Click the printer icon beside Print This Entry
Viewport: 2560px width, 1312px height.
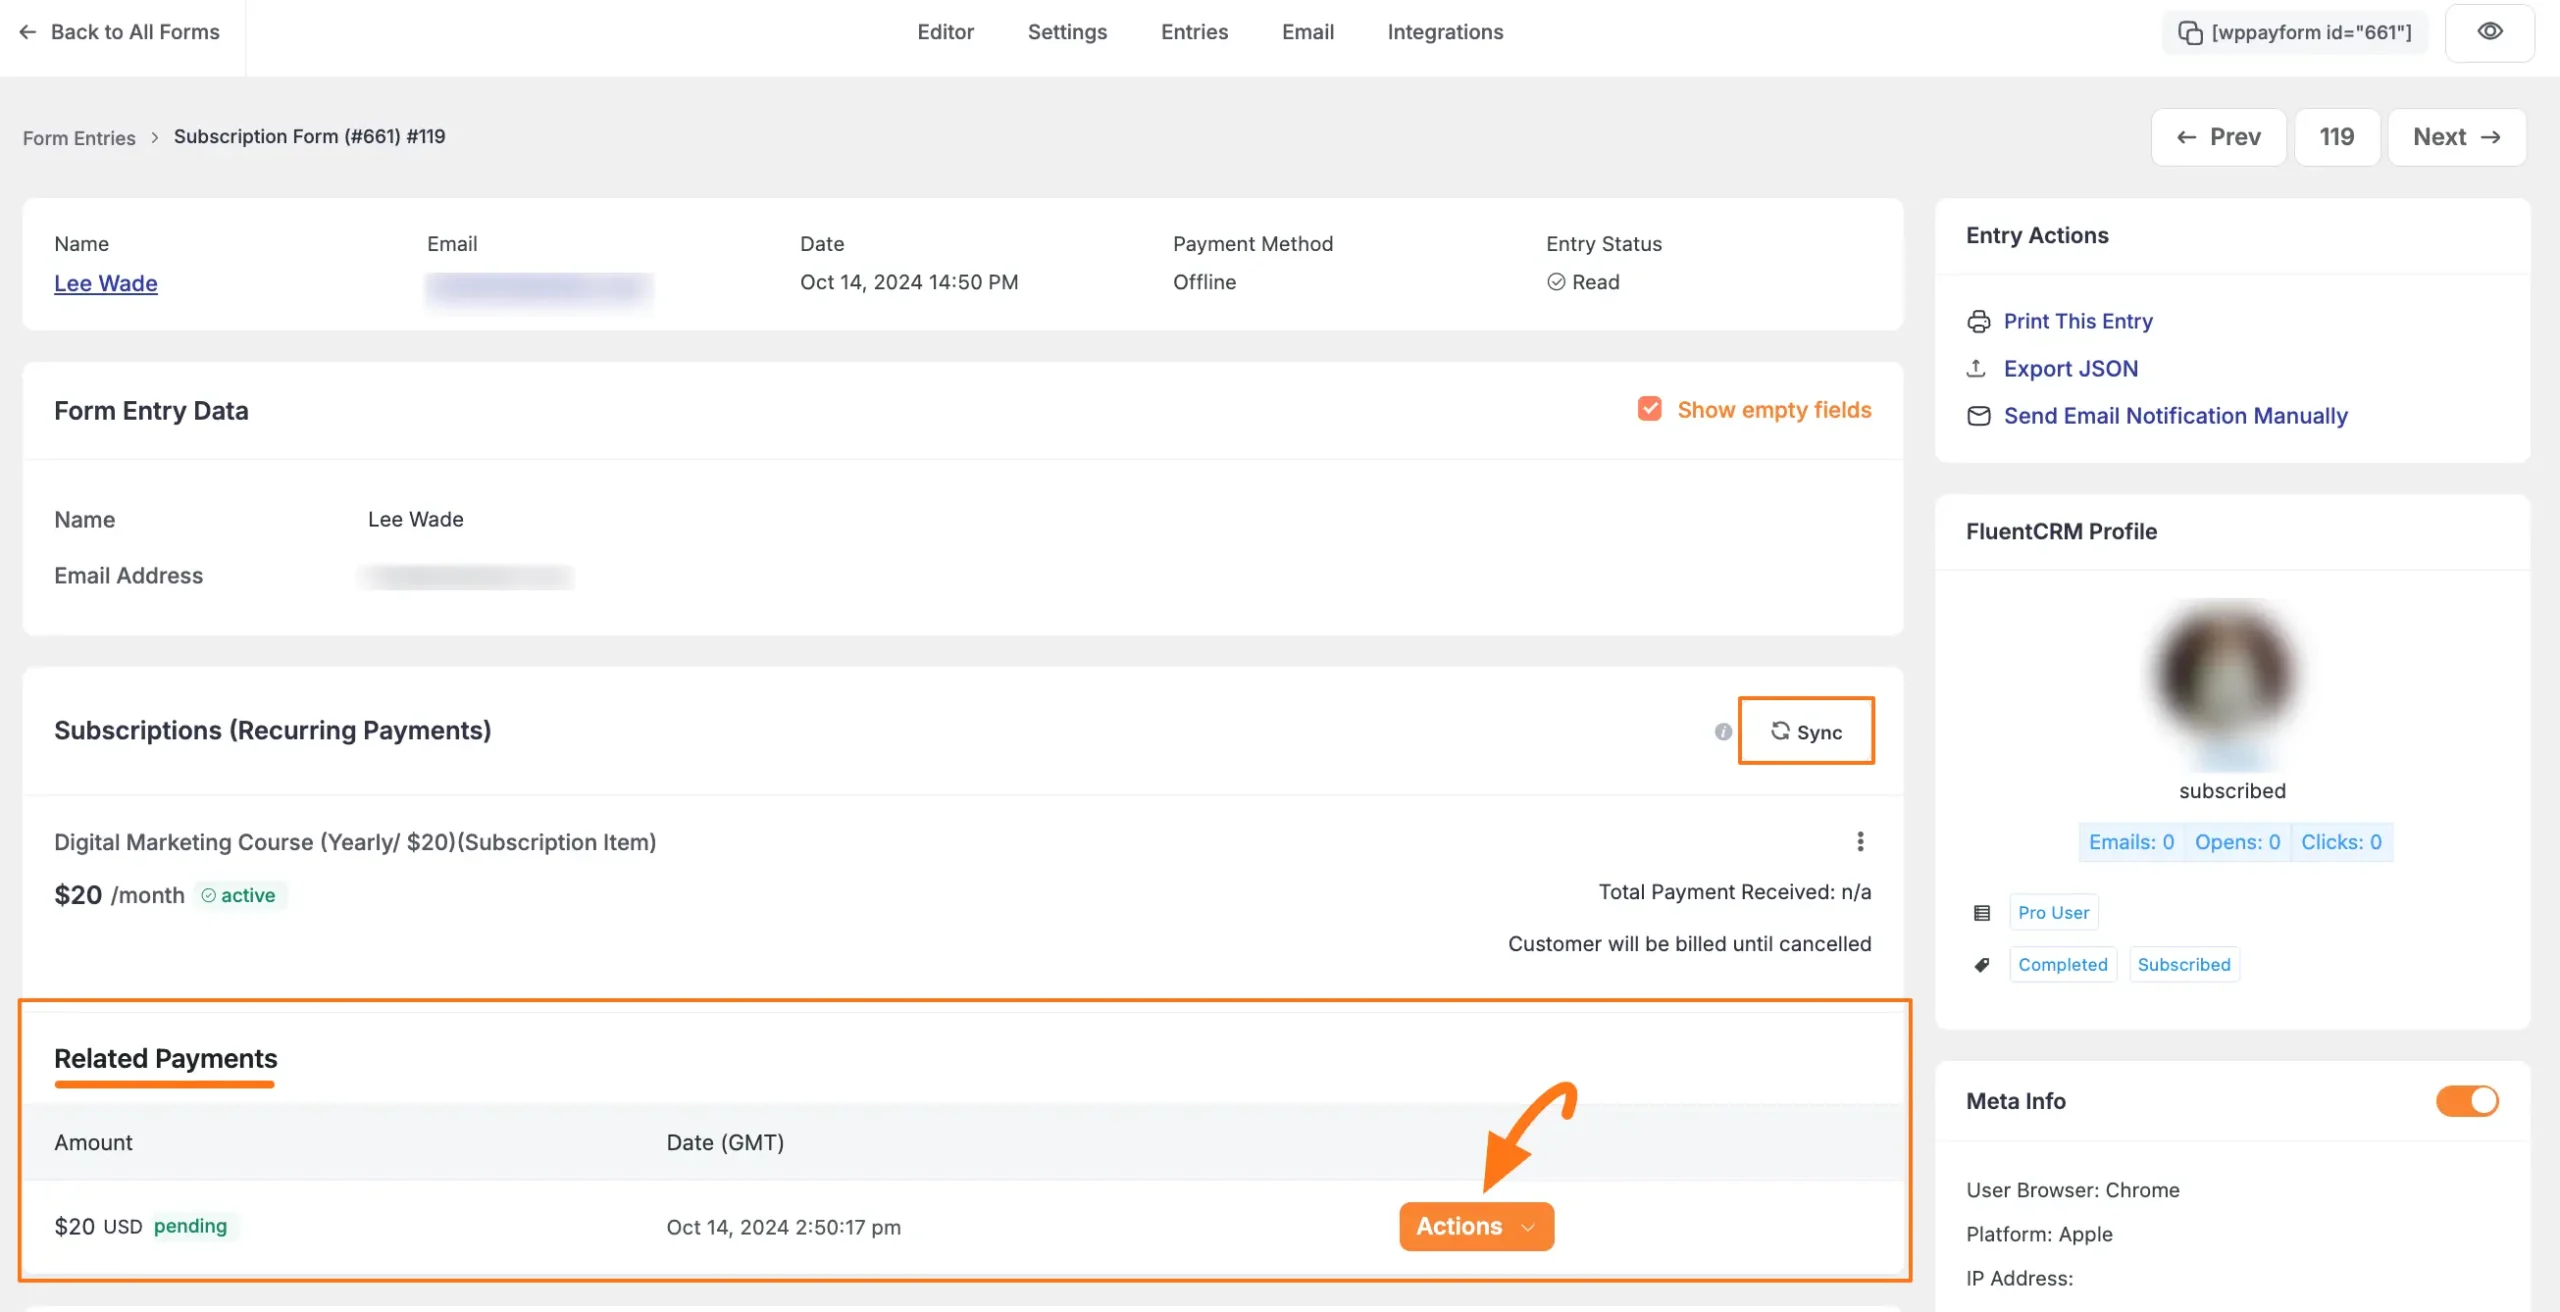pyautogui.click(x=1980, y=321)
